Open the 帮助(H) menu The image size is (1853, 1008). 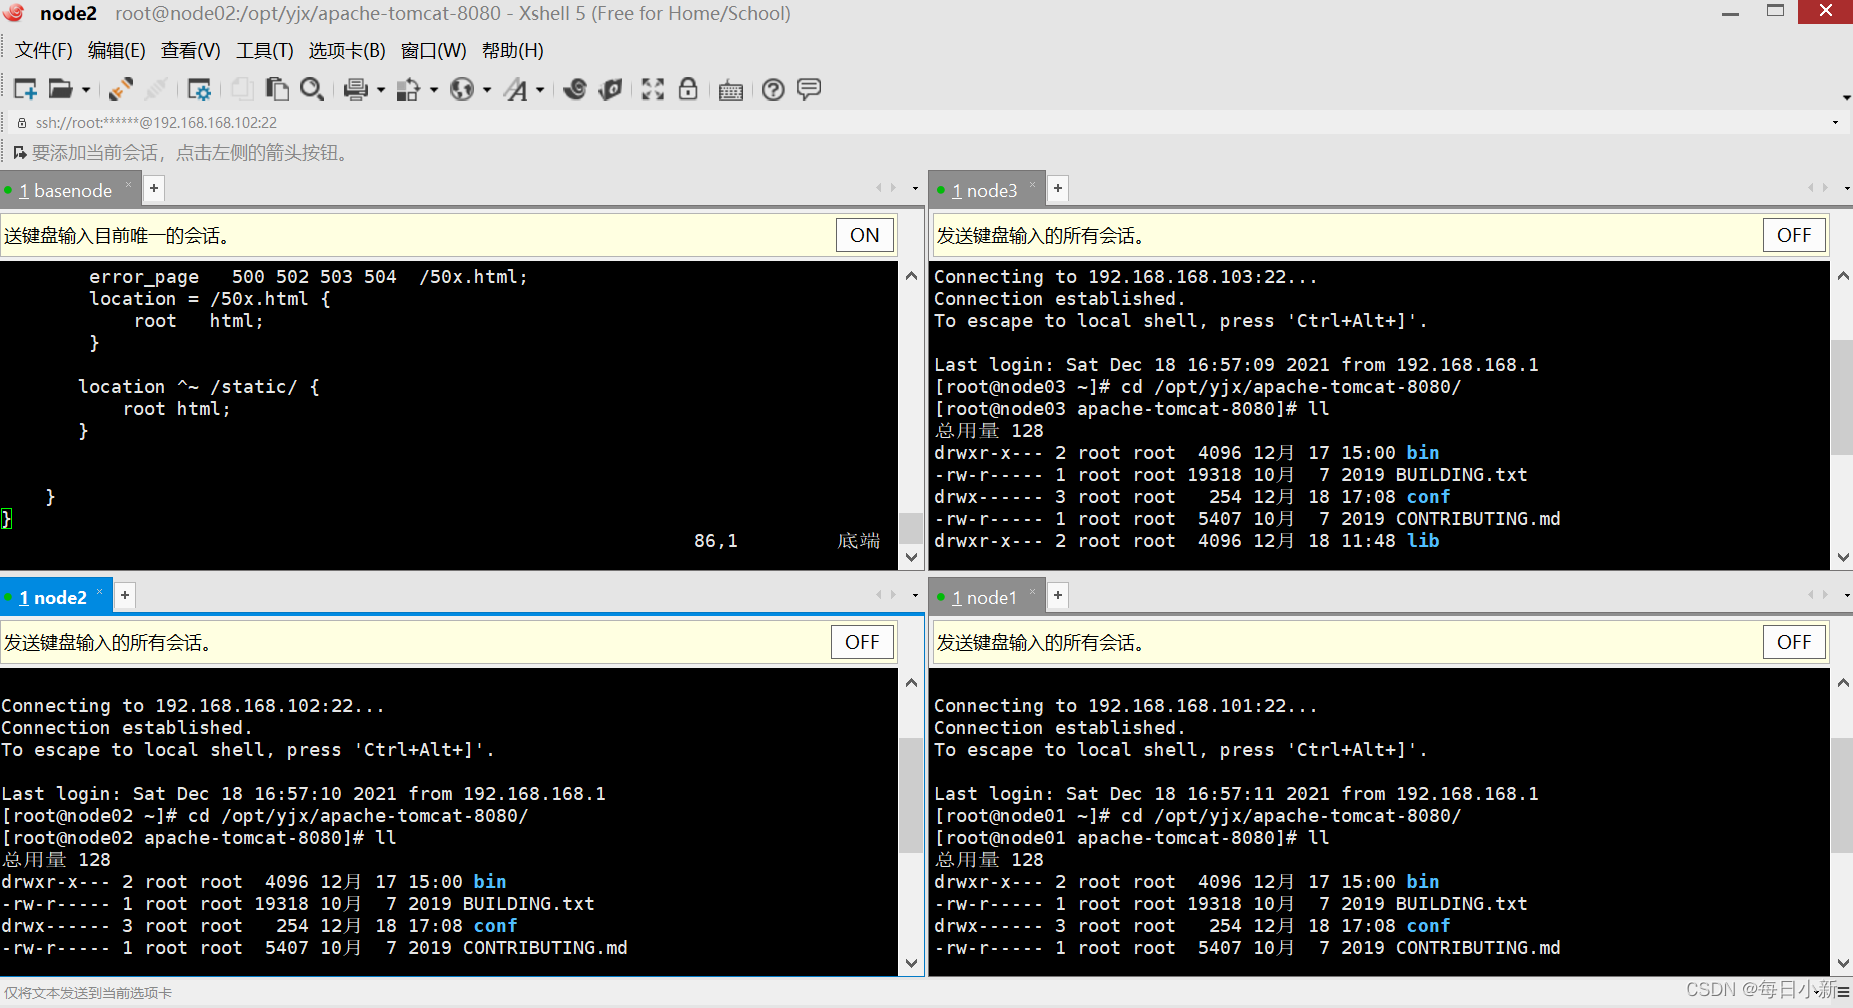513,51
